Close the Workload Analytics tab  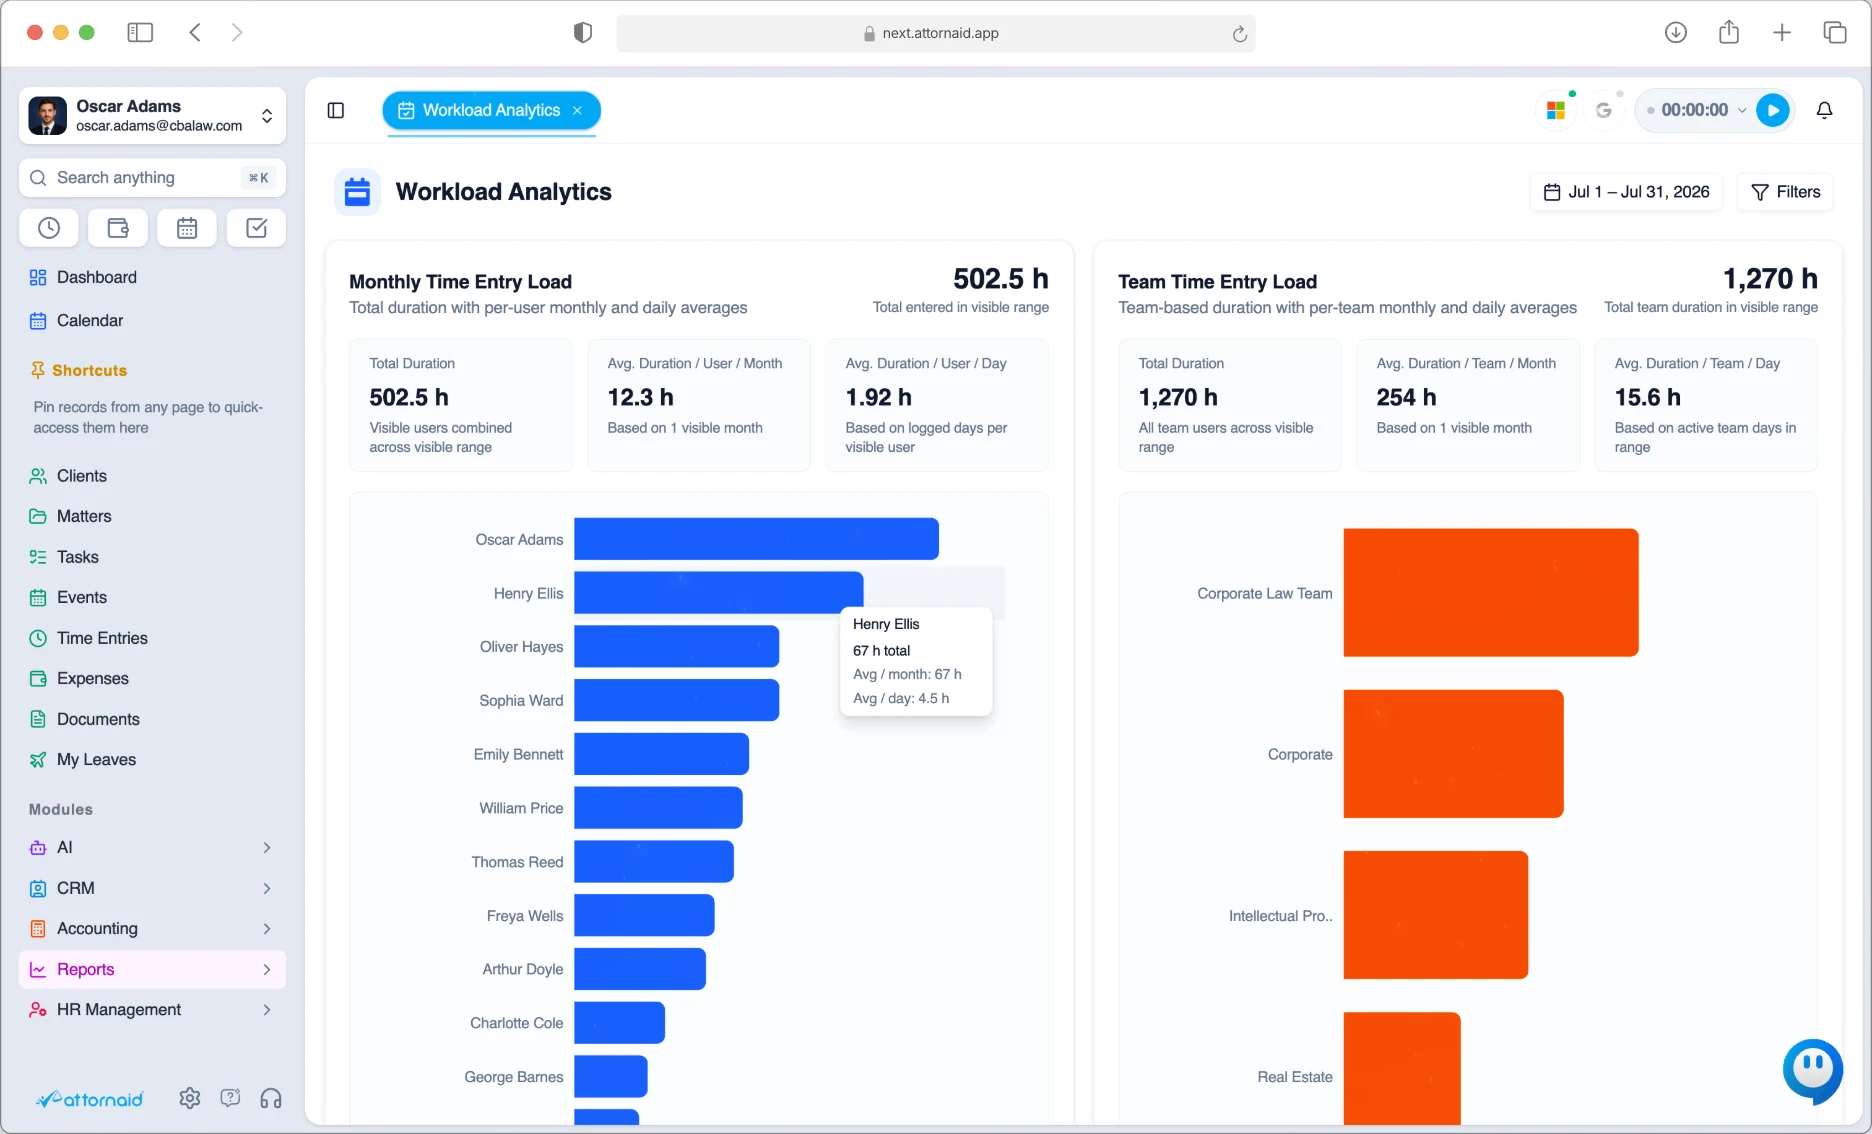tap(577, 110)
